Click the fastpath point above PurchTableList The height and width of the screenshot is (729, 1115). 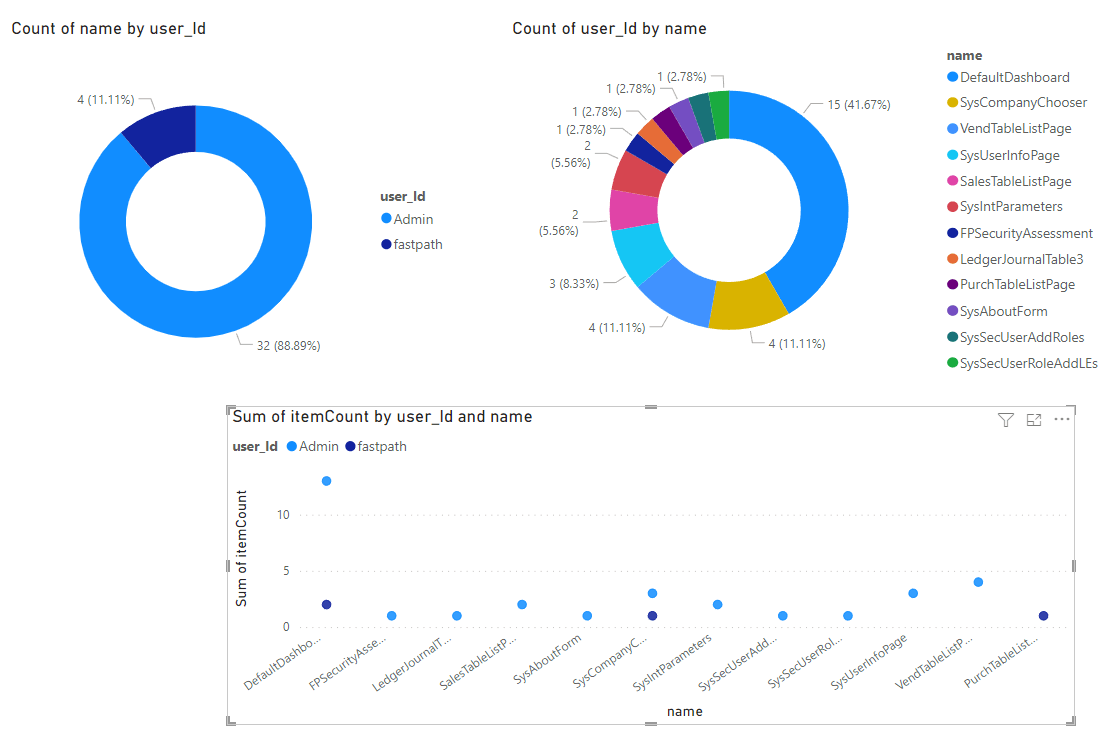(1043, 616)
